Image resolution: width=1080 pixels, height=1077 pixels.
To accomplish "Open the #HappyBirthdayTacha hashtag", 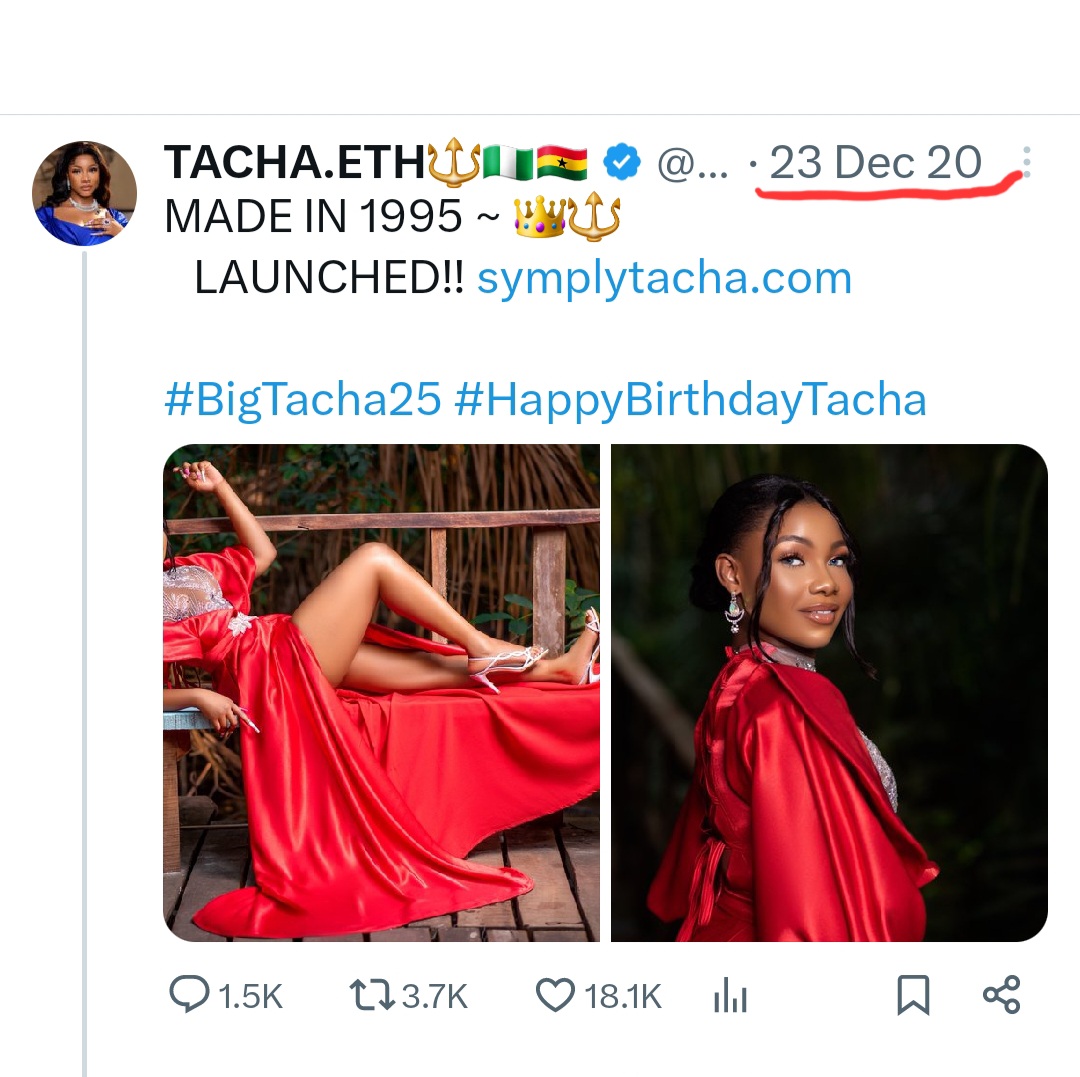I will (x=690, y=400).
